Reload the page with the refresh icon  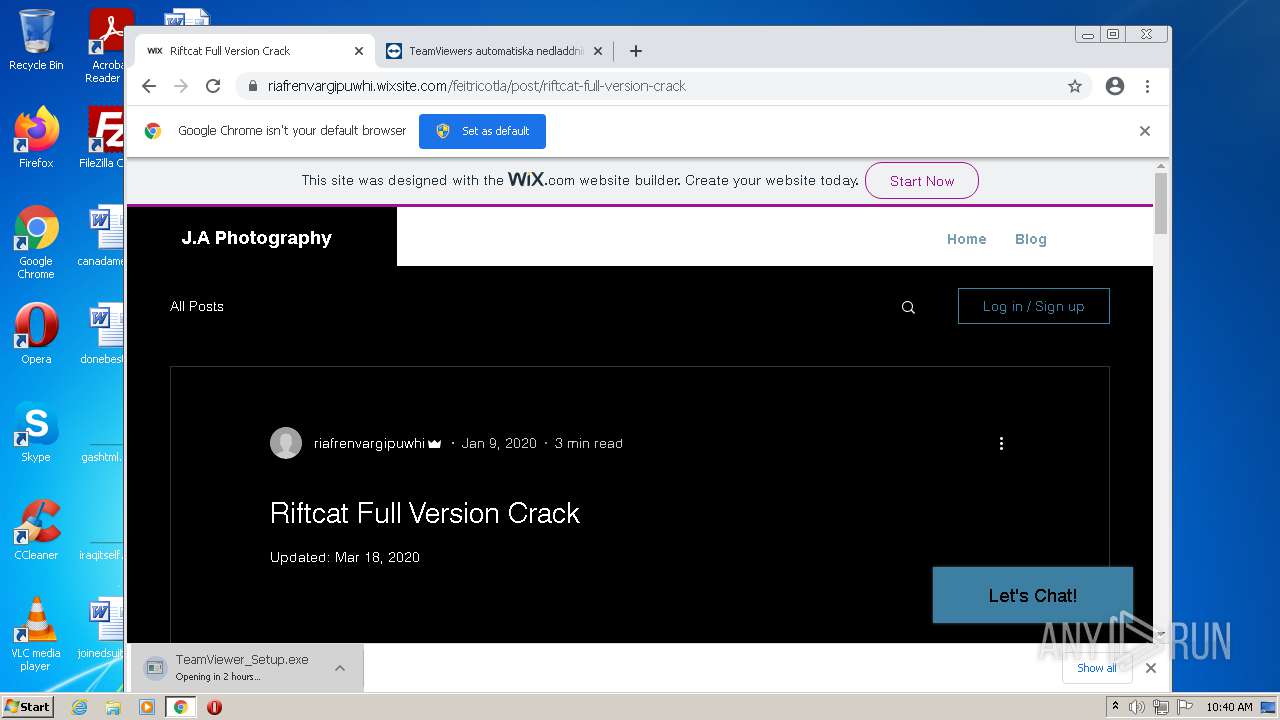coord(213,86)
